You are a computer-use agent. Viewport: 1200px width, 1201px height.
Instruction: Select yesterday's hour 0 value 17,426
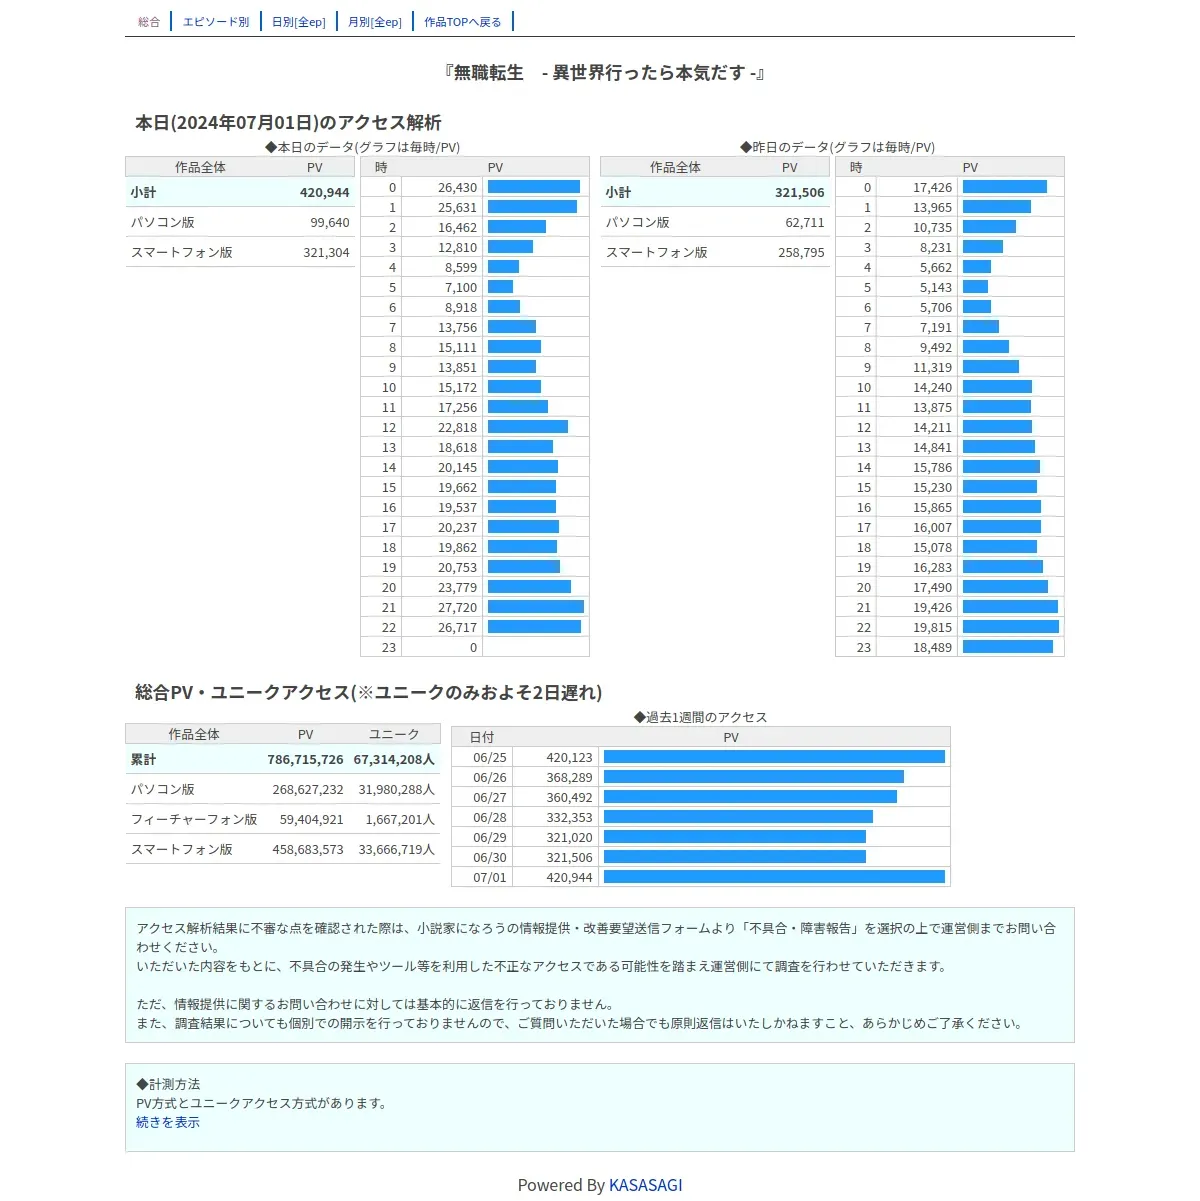(x=932, y=187)
